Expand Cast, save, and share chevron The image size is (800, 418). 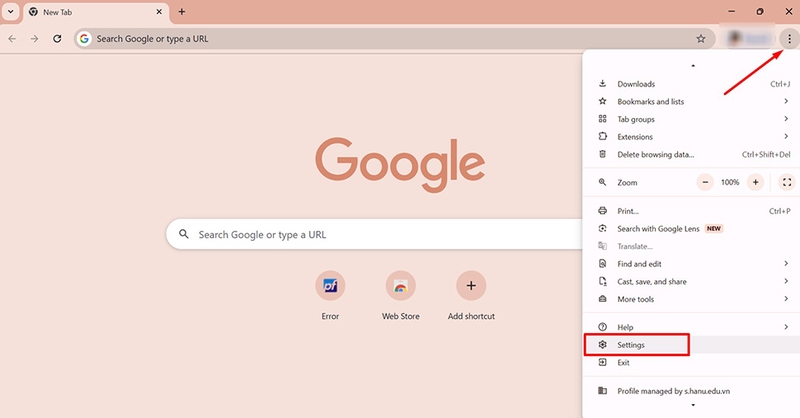point(786,281)
